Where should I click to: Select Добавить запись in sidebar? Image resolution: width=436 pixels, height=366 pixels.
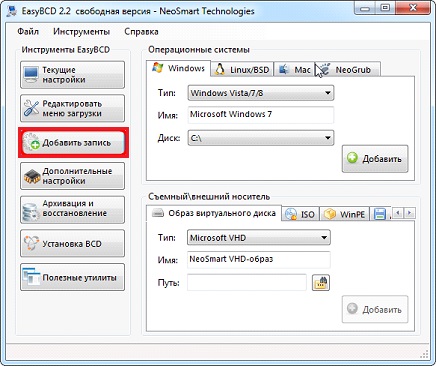[73, 143]
